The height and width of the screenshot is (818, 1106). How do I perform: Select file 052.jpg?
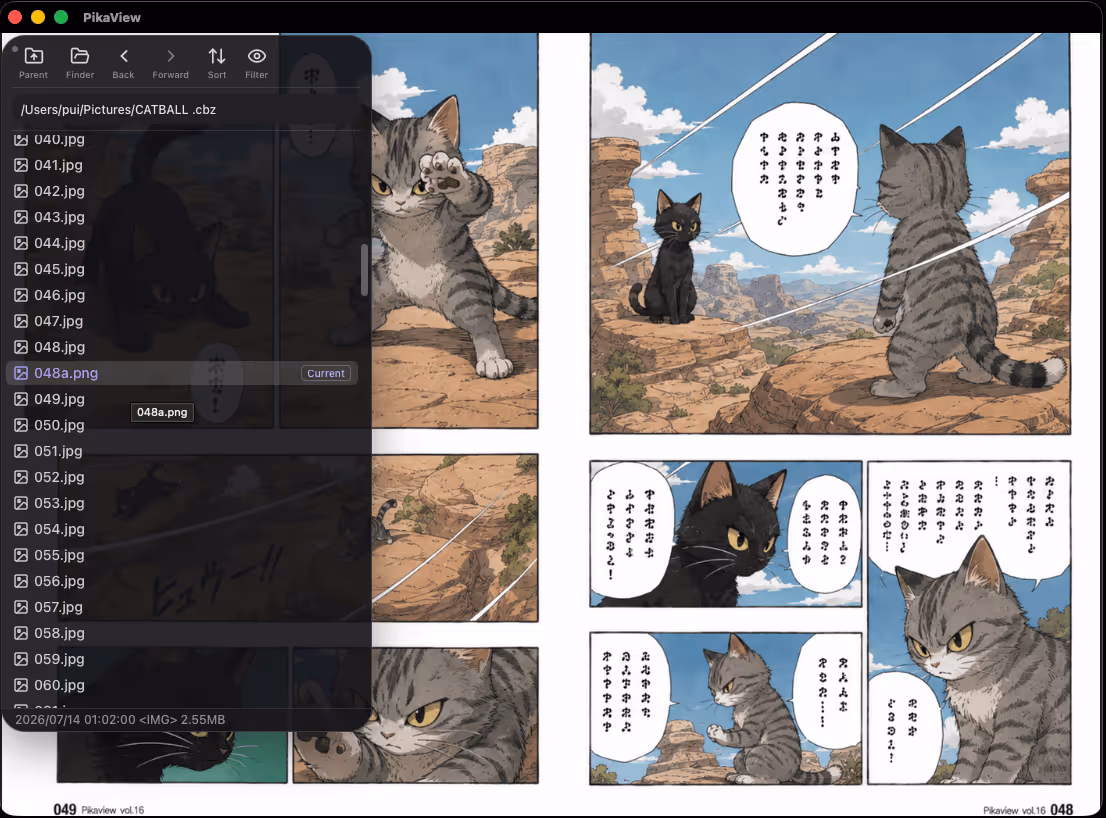pyautogui.click(x=182, y=477)
